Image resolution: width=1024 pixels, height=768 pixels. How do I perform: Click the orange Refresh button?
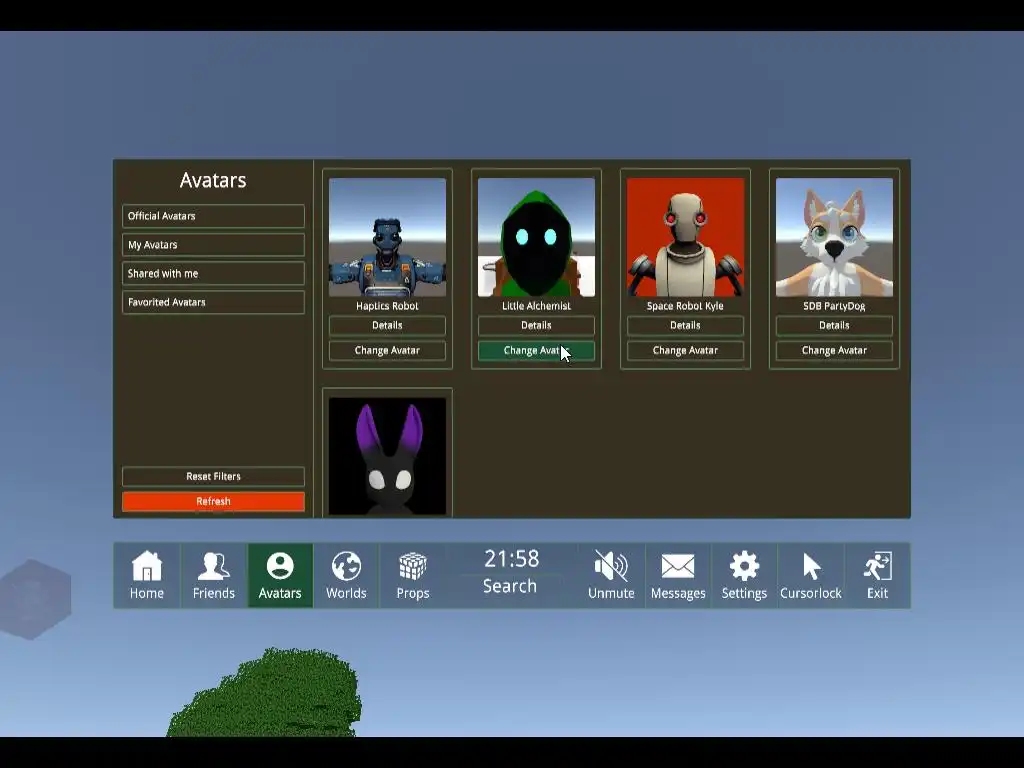[x=214, y=502]
